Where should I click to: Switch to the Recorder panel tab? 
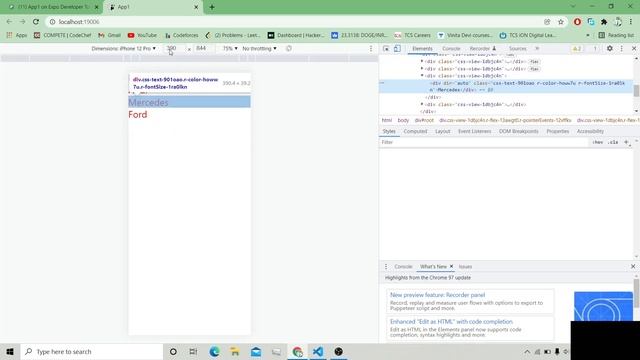point(482,48)
